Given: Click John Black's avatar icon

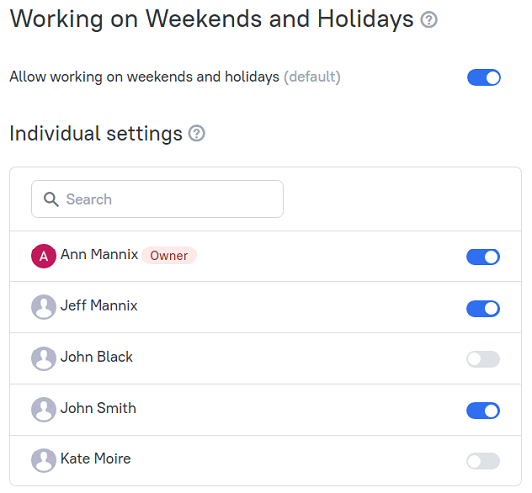Looking at the screenshot, I should click(43, 359).
